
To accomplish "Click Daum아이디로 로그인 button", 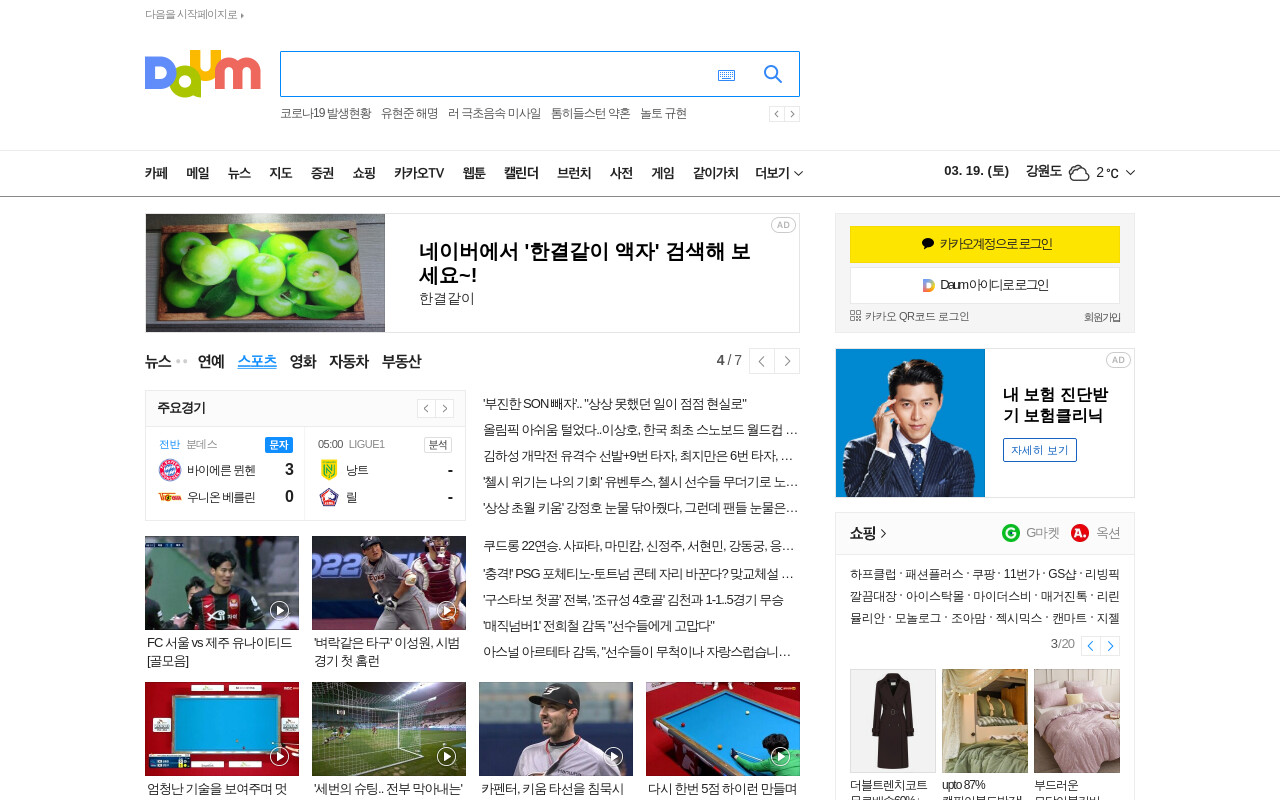I will (985, 285).
